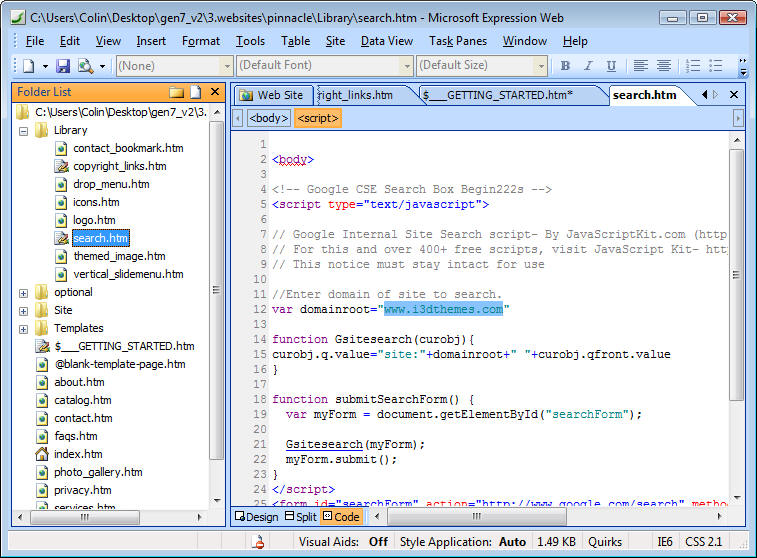Click New Folder icon in Folder List
This screenshot has width=757, height=558.
(x=177, y=92)
